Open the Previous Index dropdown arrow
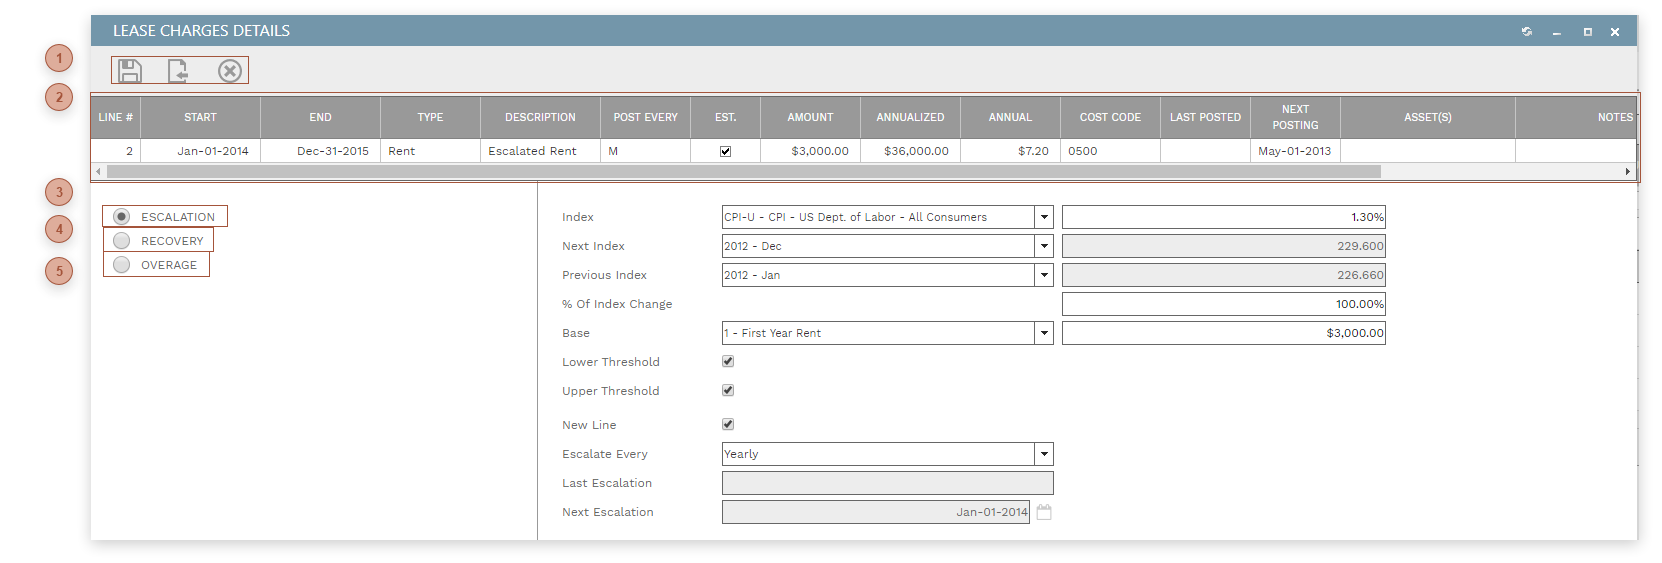 point(1044,275)
